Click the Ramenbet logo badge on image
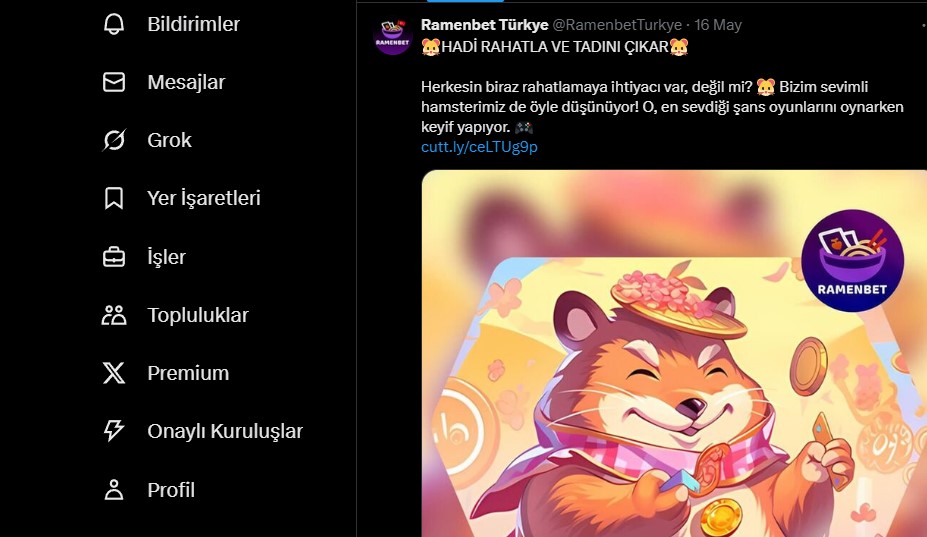Image resolution: width=927 pixels, height=537 pixels. 852,260
